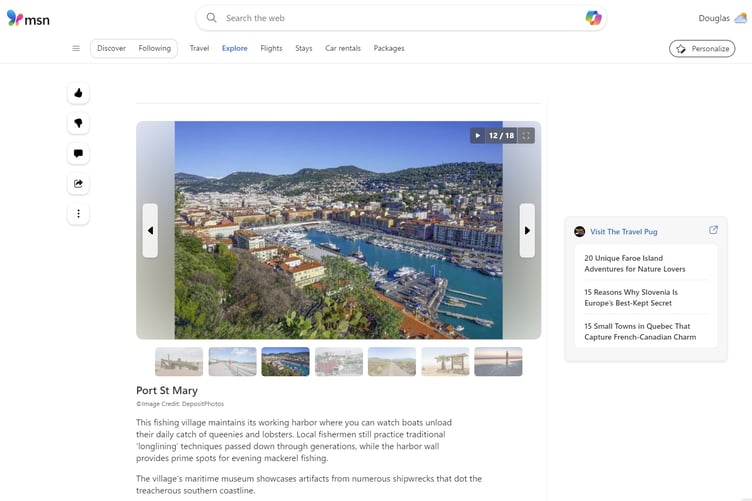
Task: Open the Packages section
Action: (x=388, y=48)
